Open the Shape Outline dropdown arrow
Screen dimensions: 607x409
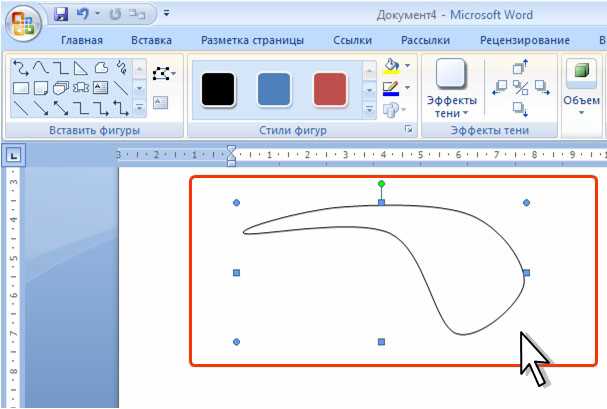pos(408,88)
